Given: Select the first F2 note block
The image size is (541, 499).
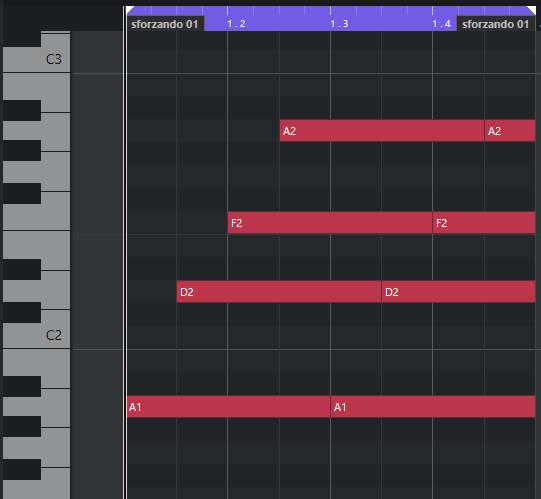Looking at the screenshot, I should [330, 223].
